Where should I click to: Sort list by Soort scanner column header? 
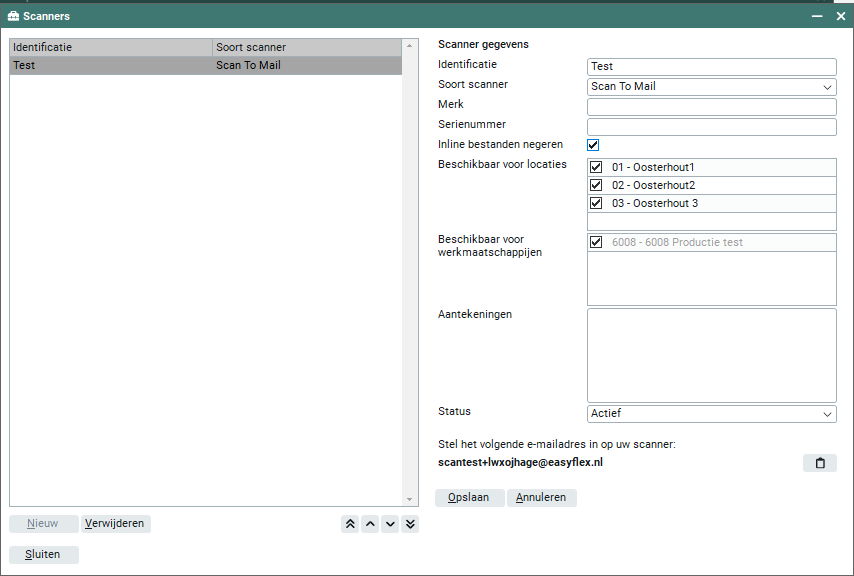click(x=306, y=47)
